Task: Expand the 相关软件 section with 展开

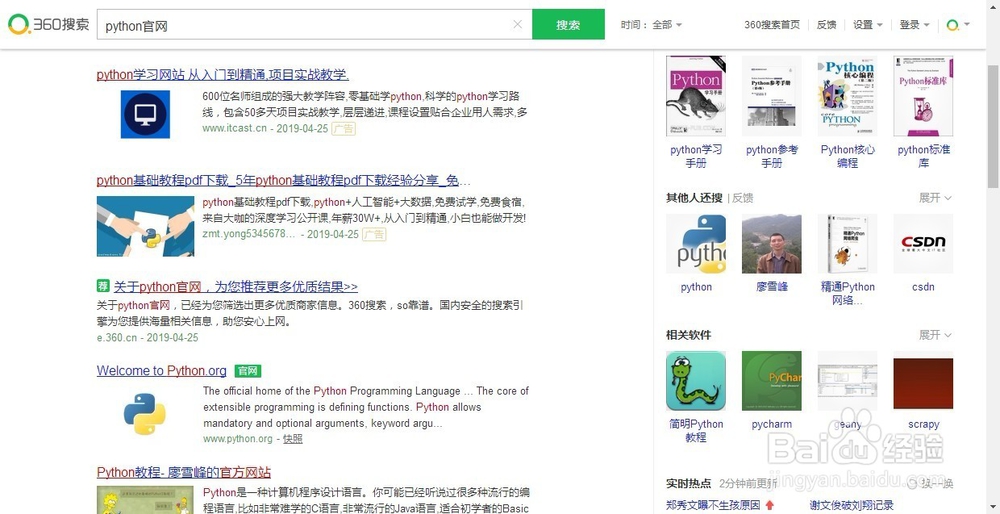Action: pyautogui.click(x=935, y=335)
